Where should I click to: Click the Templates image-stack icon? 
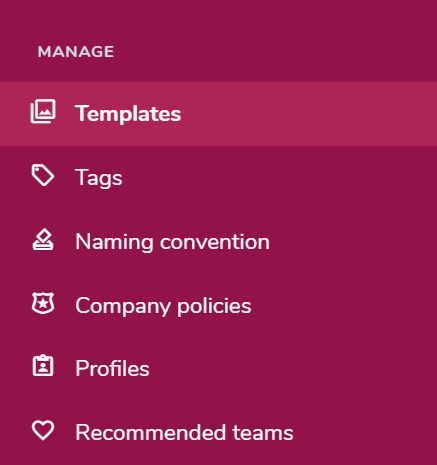coord(43,111)
